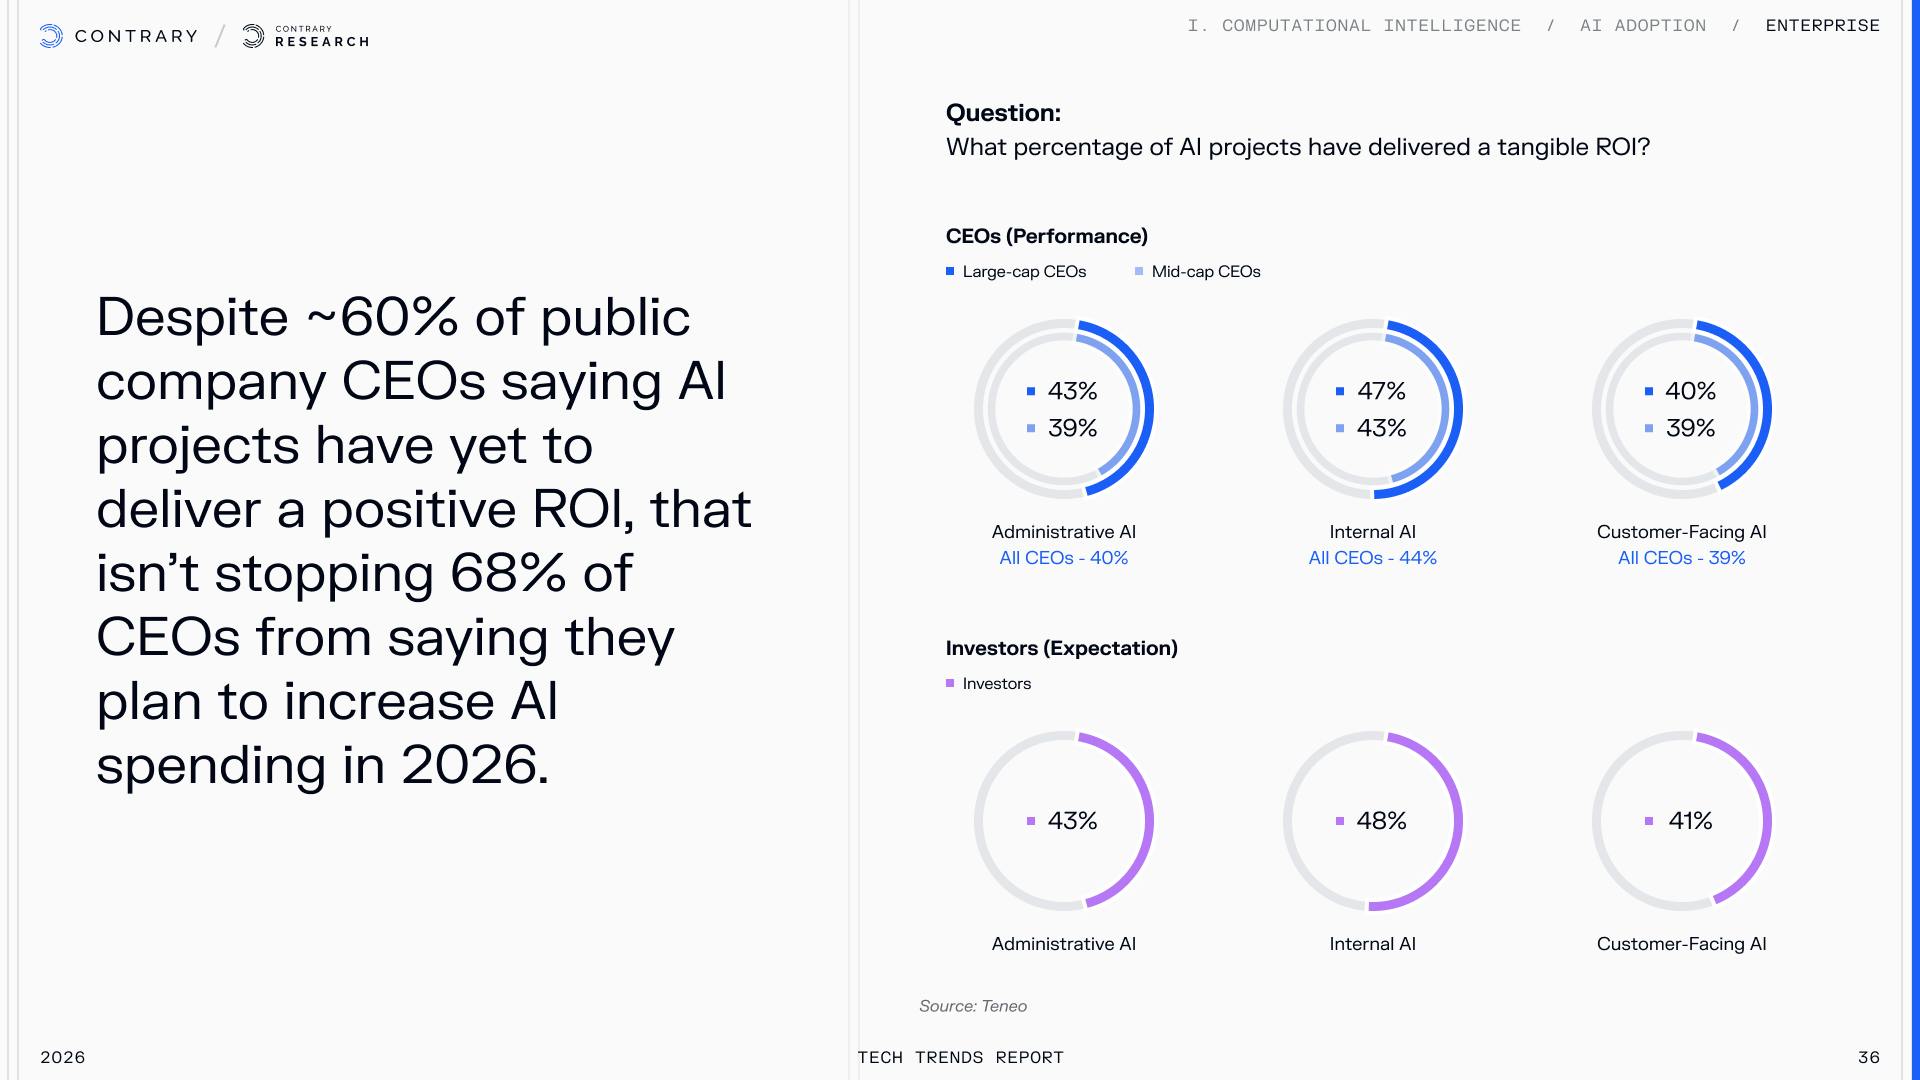Click the AI Adoption breadcrumb
Image resolution: width=1920 pixels, height=1080 pixels.
[1643, 26]
